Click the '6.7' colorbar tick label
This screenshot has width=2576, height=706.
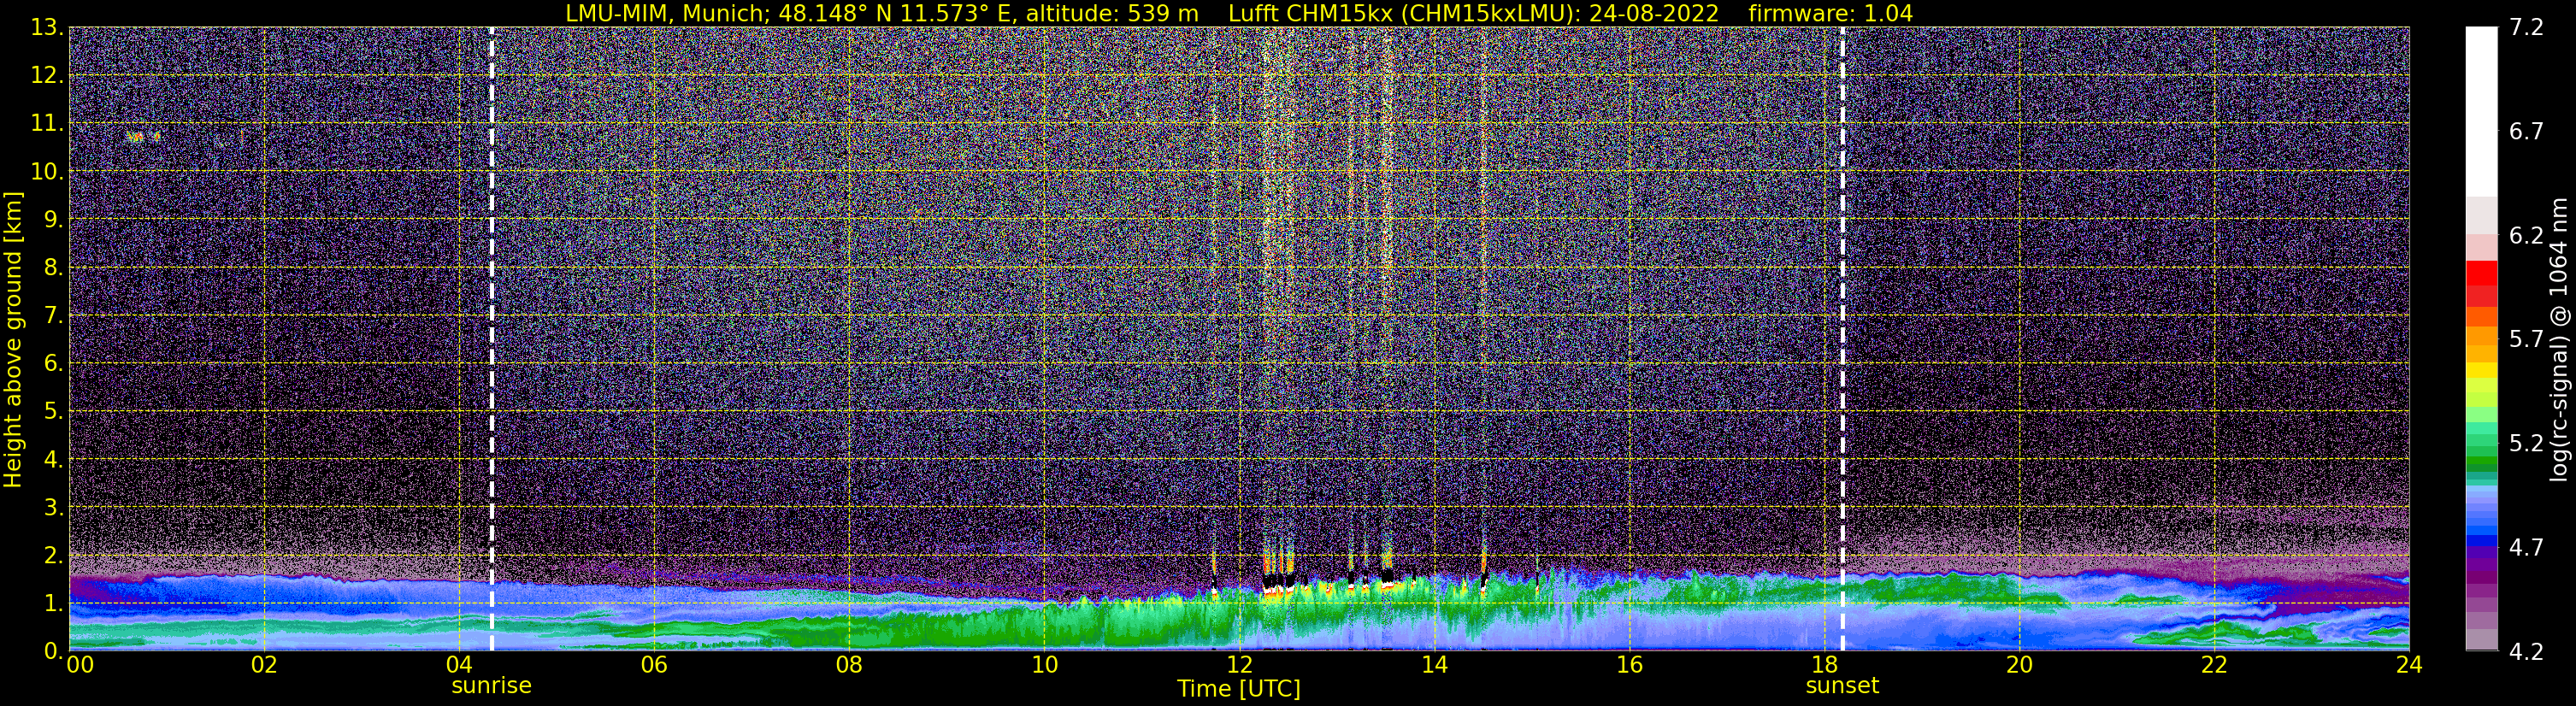2526,131
